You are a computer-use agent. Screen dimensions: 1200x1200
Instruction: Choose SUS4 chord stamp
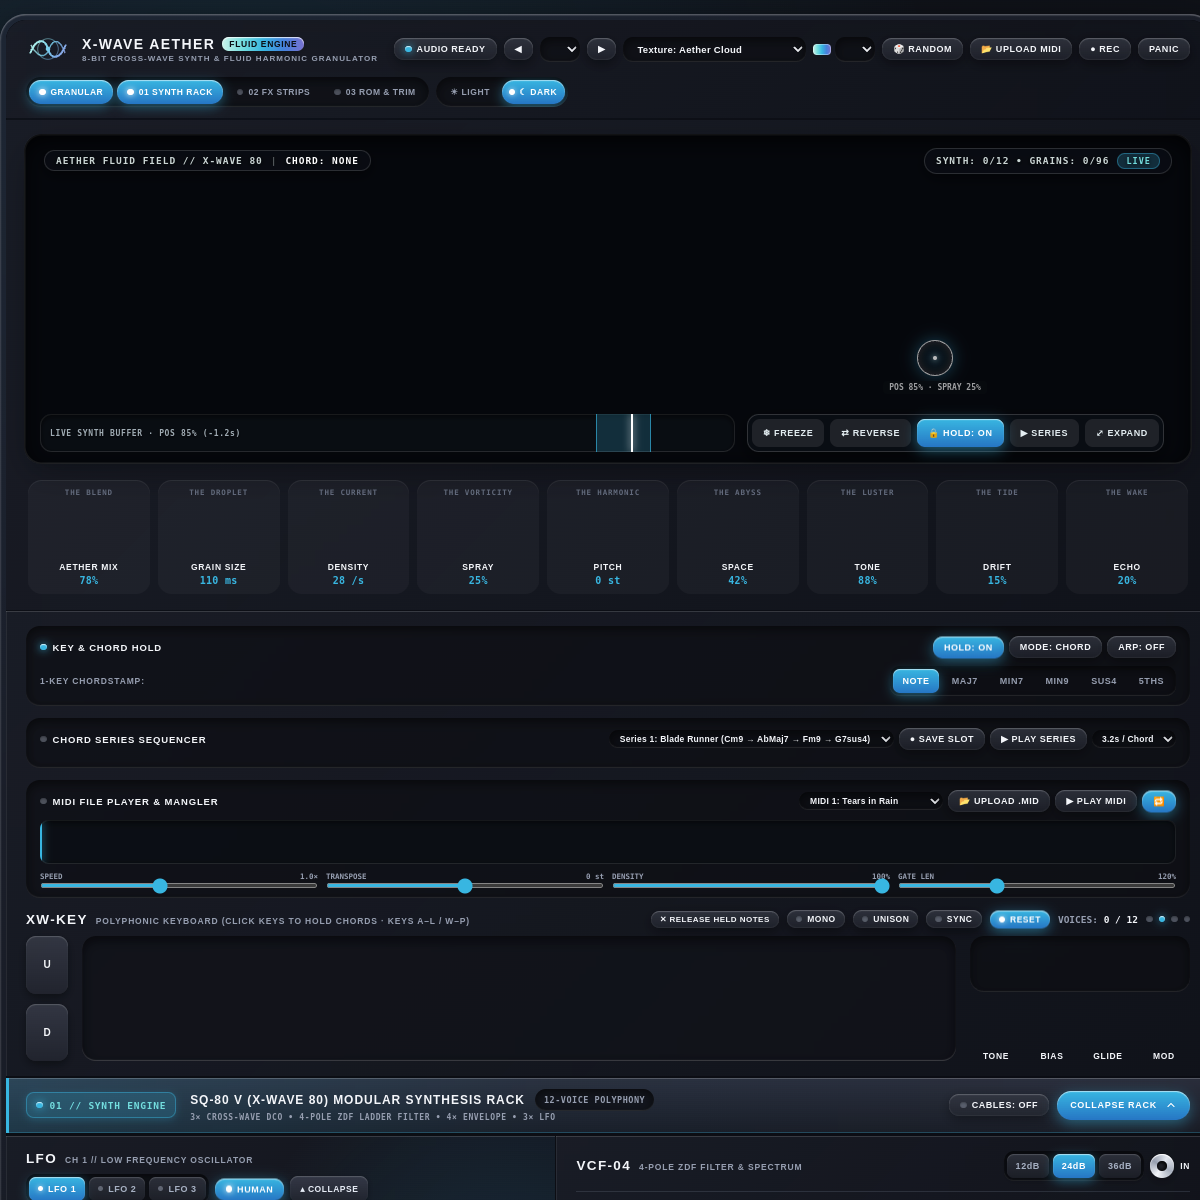coord(1104,681)
